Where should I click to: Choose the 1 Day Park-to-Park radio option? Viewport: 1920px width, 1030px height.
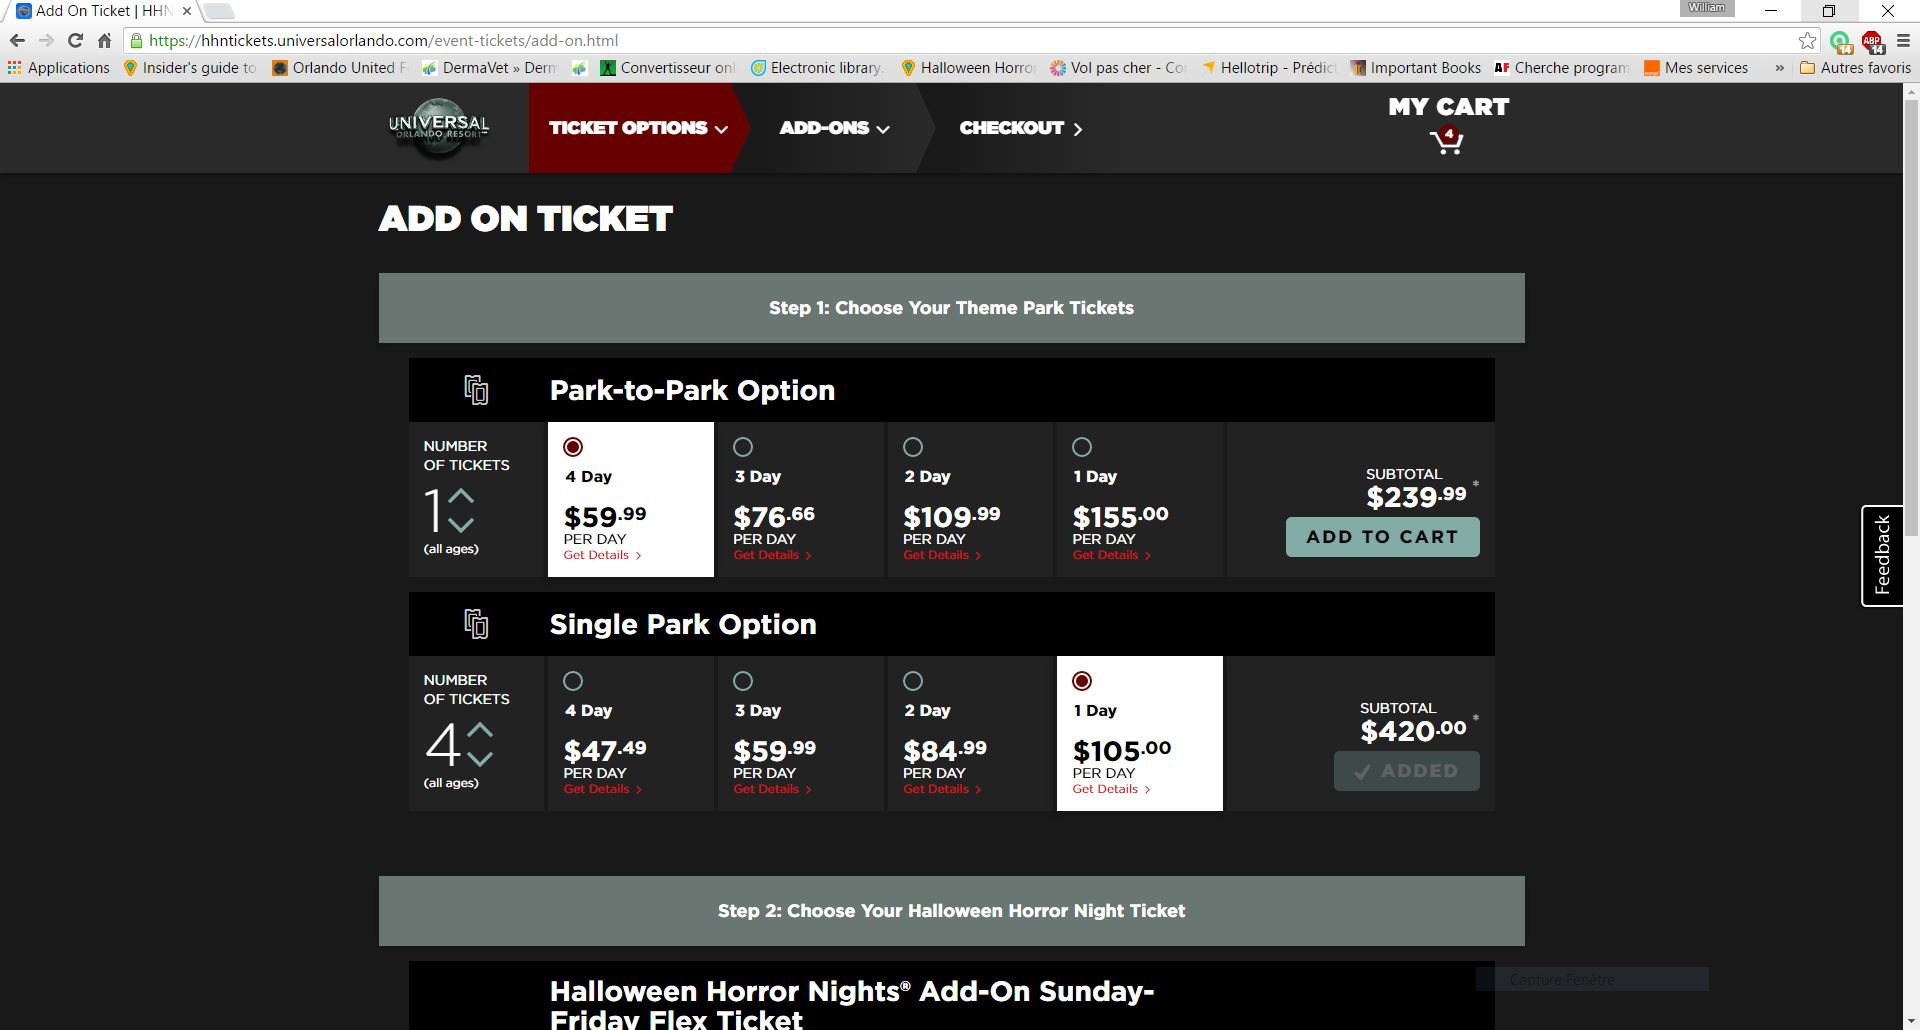[x=1082, y=447]
